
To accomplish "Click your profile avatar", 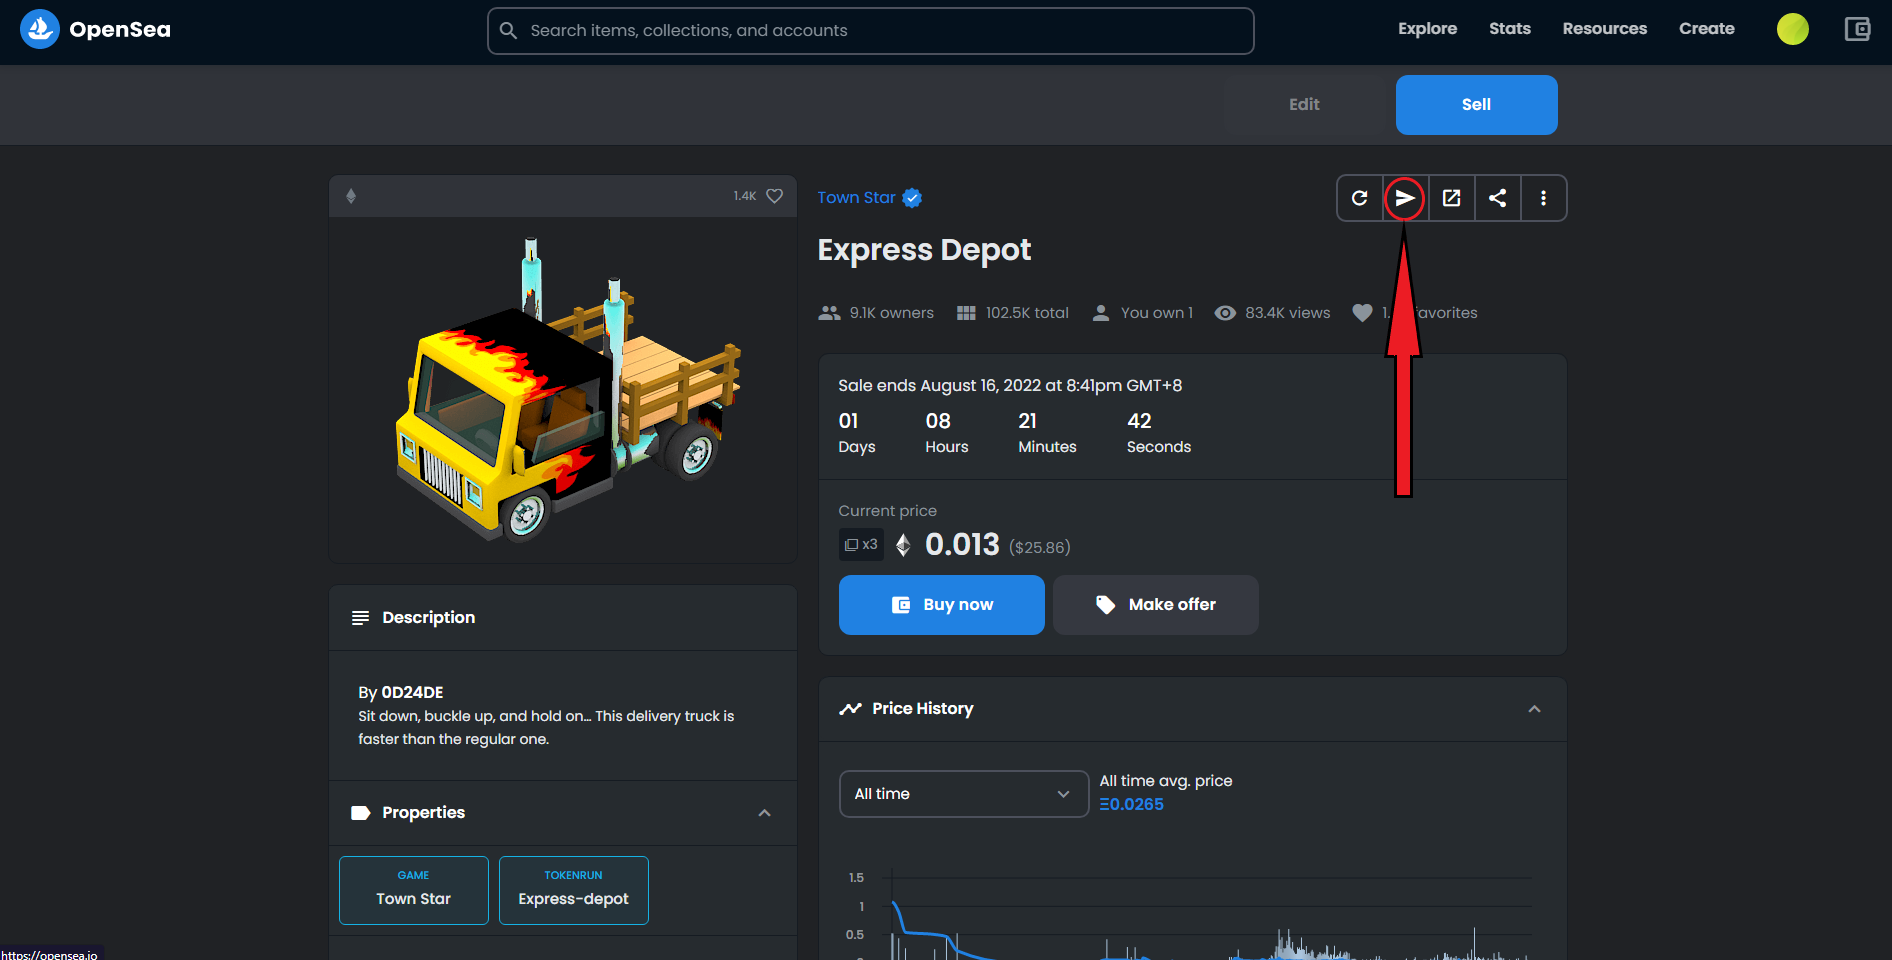I will pos(1792,29).
